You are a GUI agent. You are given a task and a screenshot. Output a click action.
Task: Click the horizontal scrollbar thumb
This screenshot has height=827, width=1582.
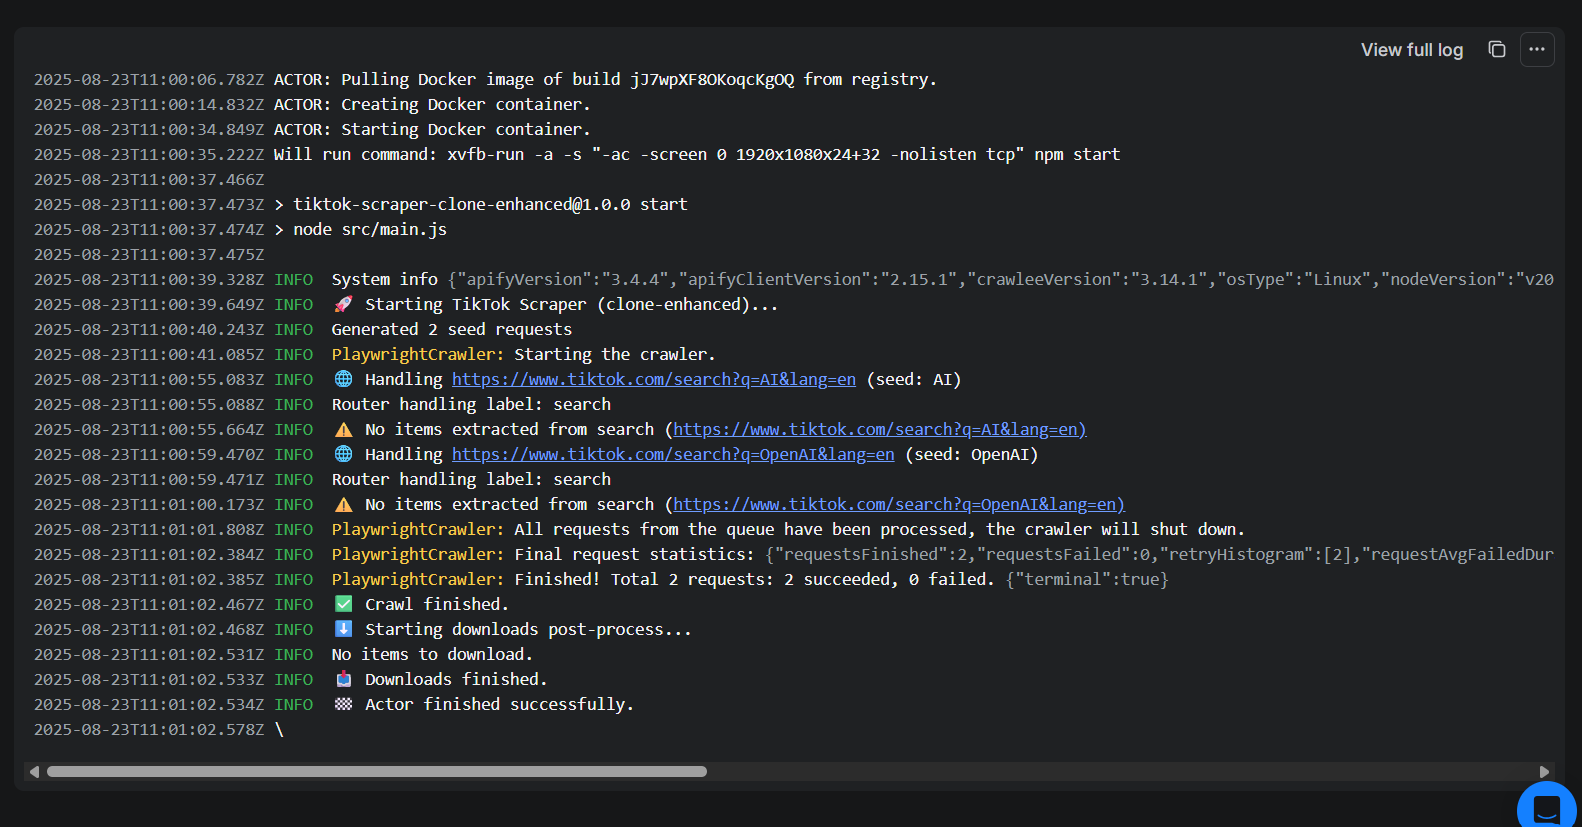(377, 772)
